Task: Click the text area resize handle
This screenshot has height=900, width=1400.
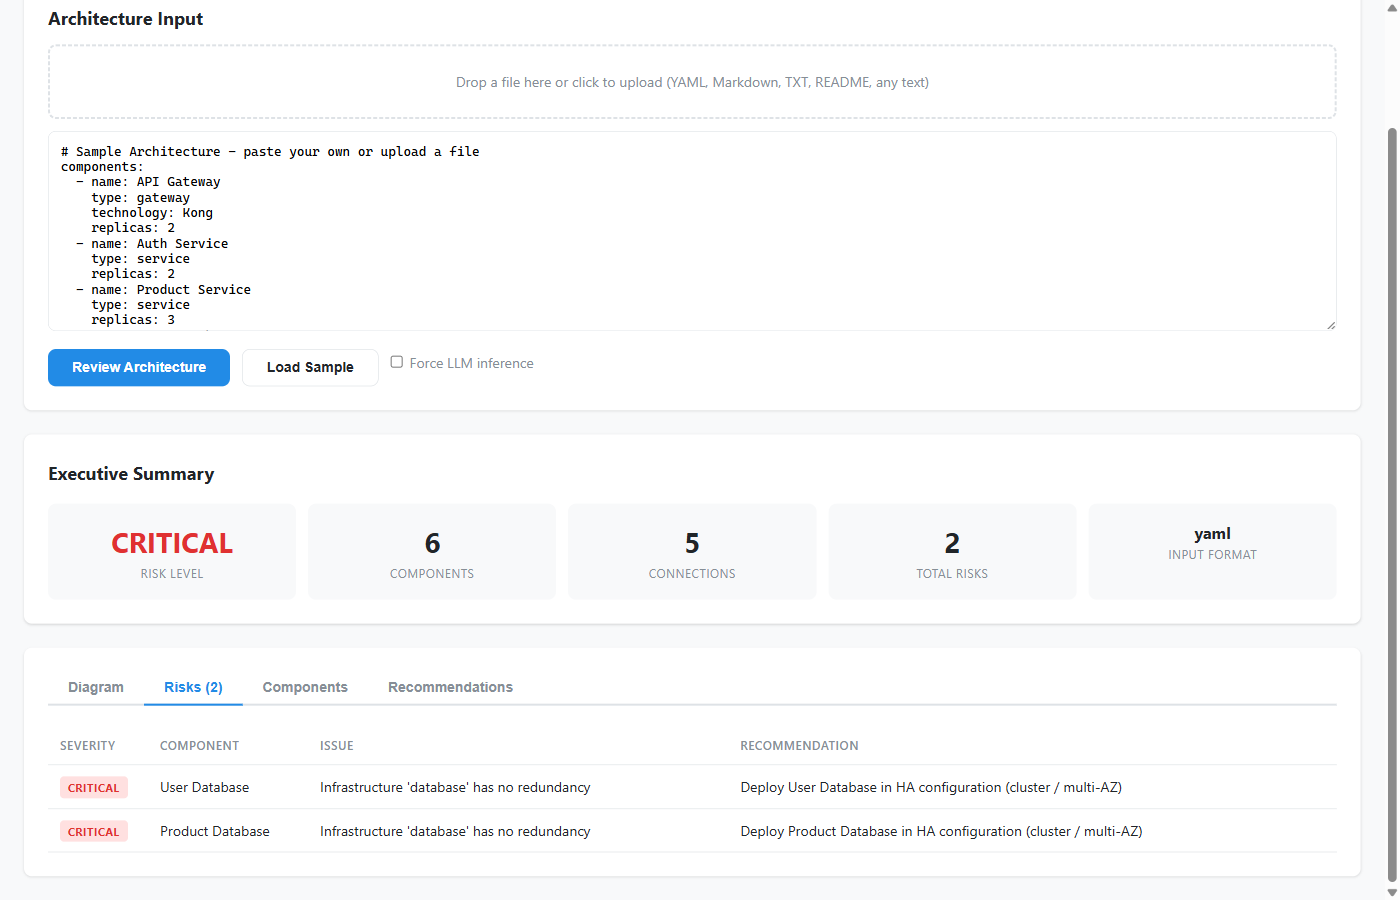Action: tap(1330, 325)
